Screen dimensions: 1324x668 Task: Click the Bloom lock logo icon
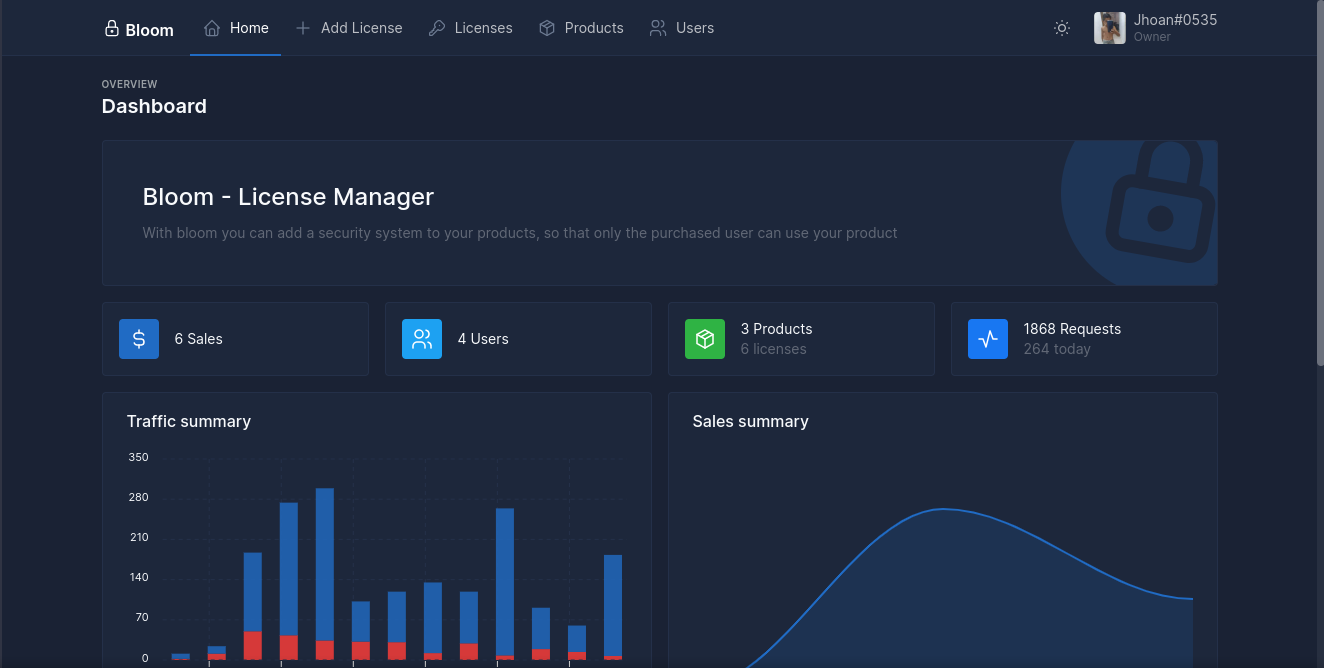[112, 29]
